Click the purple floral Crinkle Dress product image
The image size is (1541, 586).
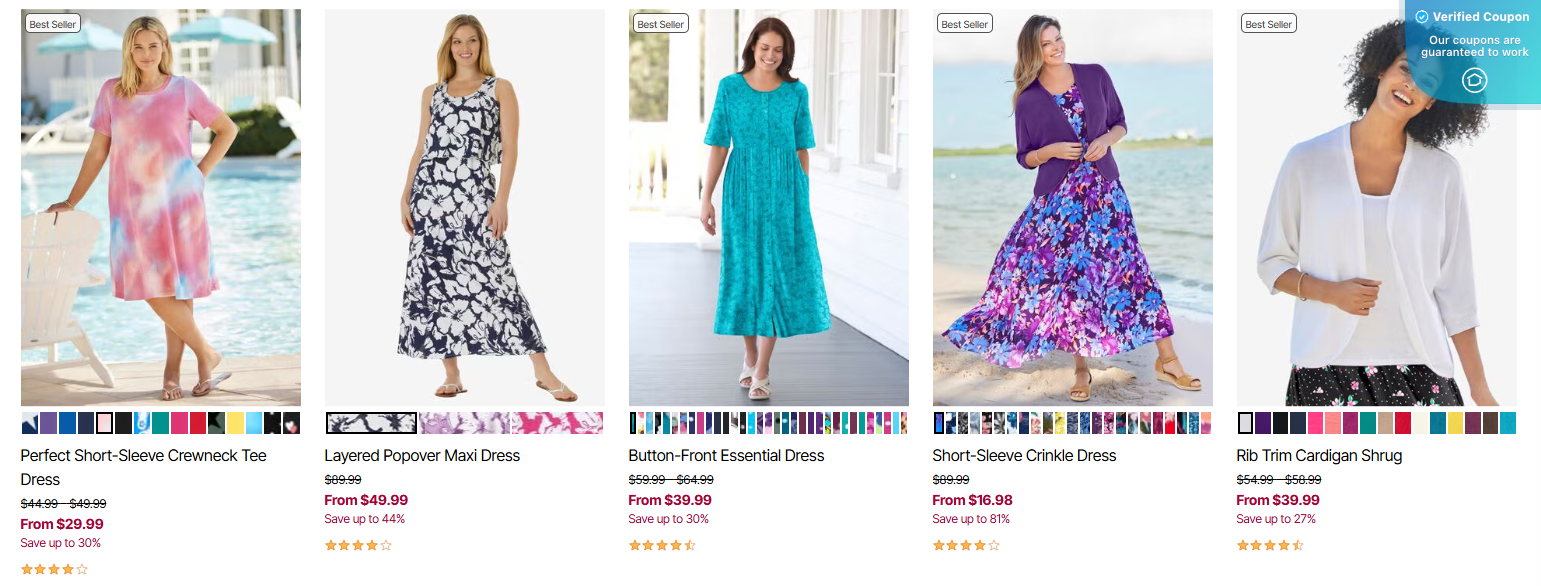1072,208
